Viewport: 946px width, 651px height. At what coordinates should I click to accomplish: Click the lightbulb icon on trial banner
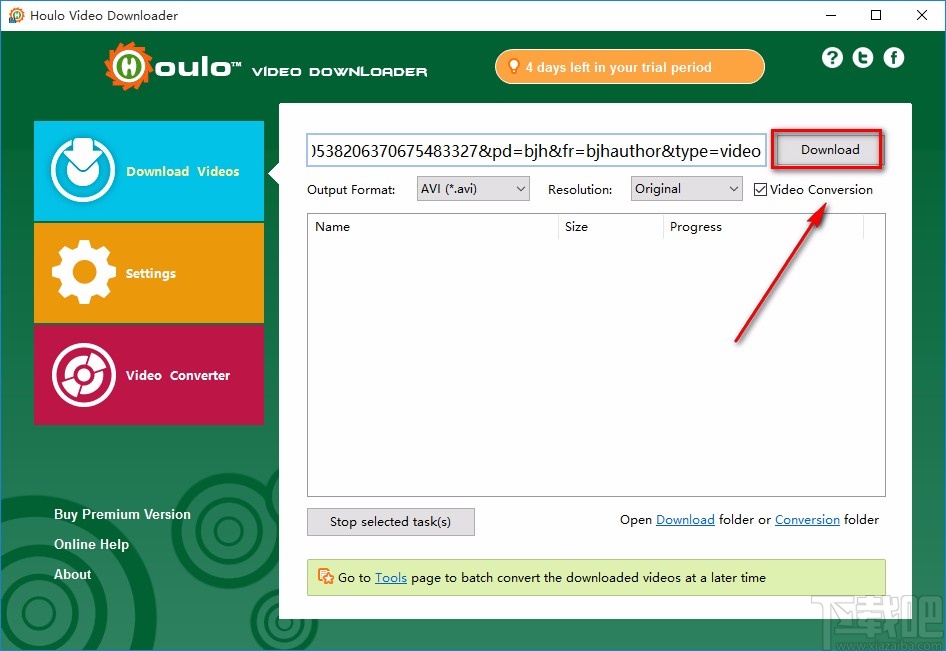514,66
